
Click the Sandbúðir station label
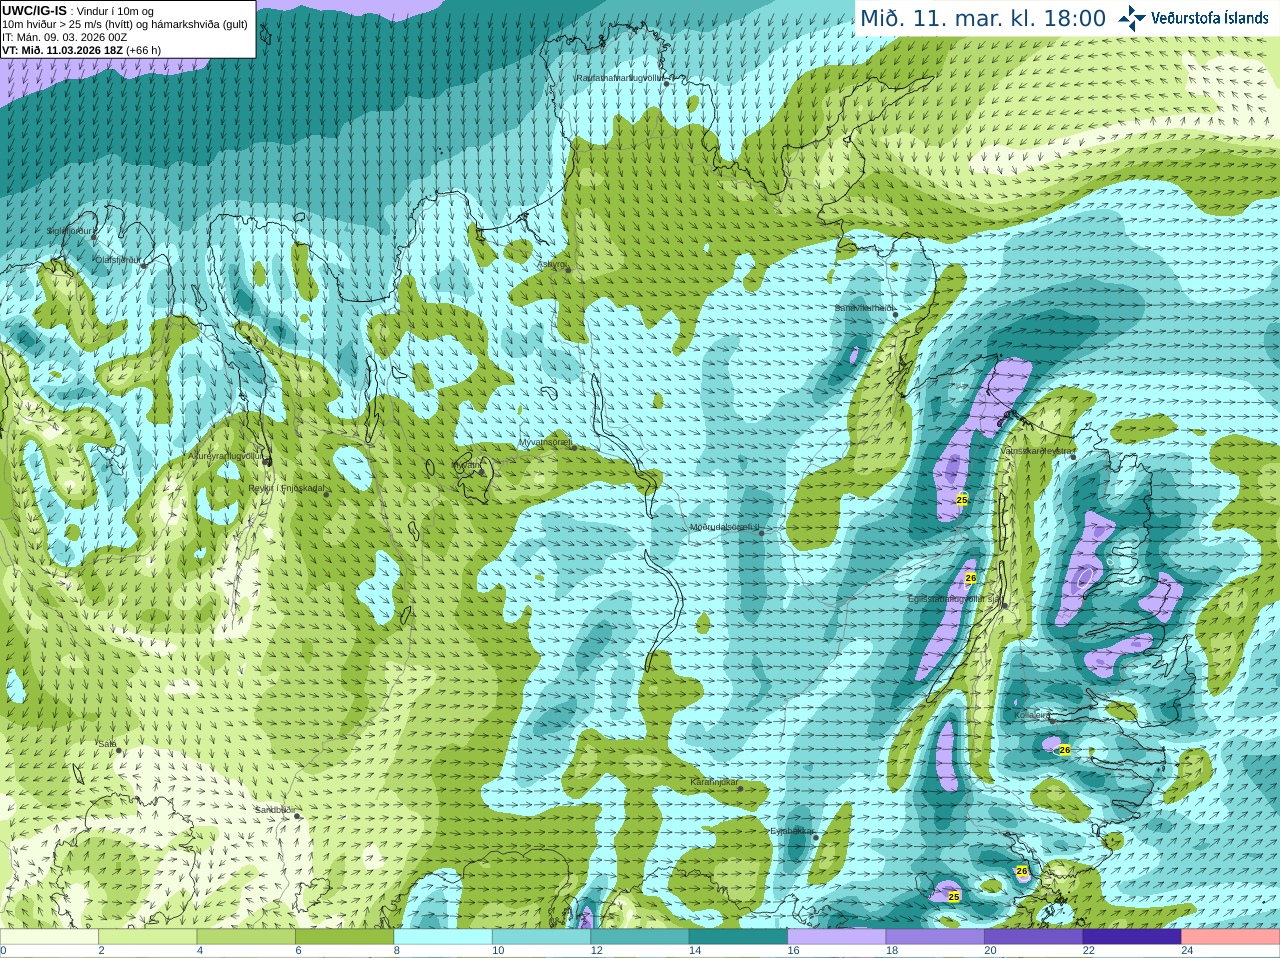pos(274,809)
